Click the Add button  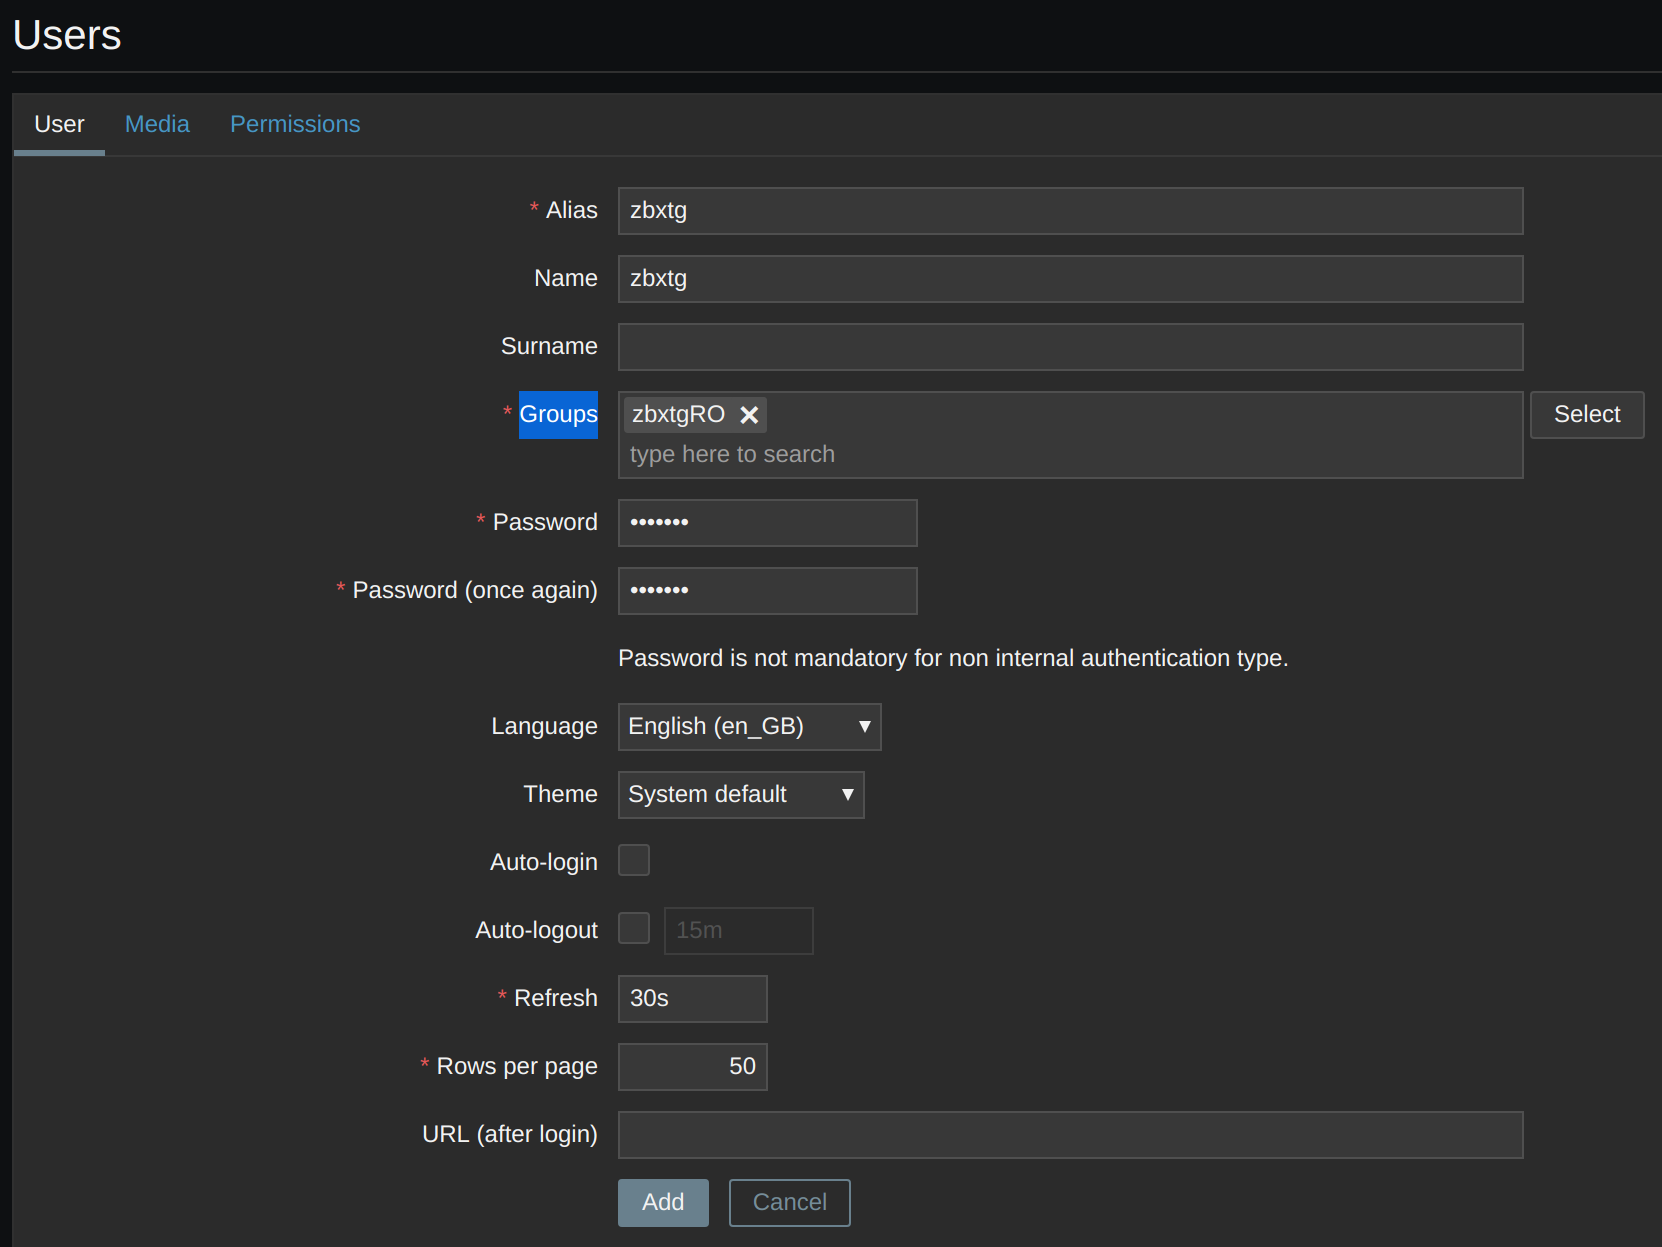tap(663, 1202)
